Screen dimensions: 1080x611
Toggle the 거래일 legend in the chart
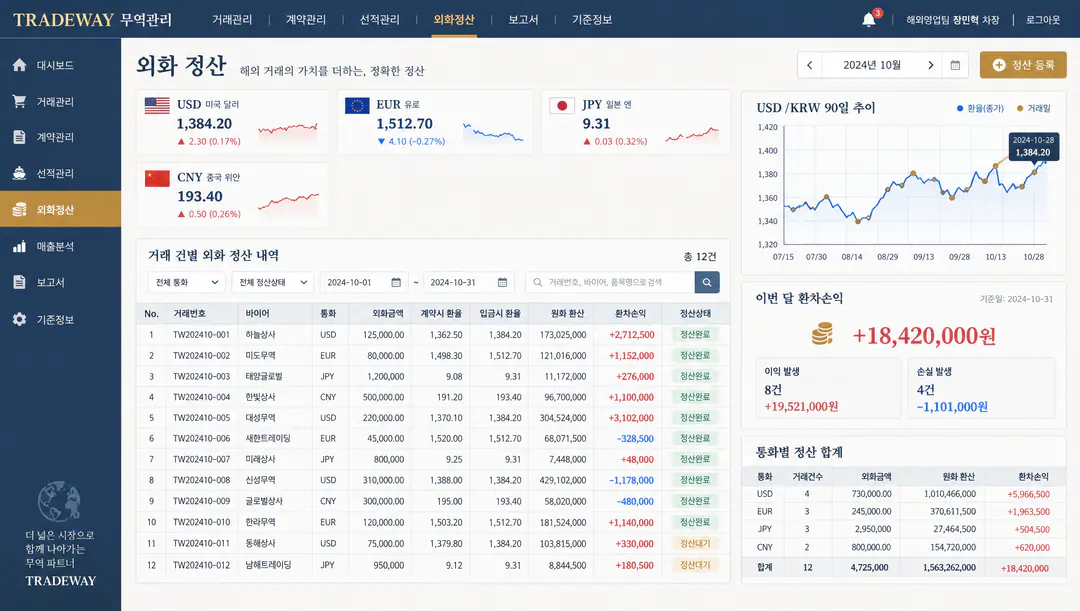click(1033, 108)
